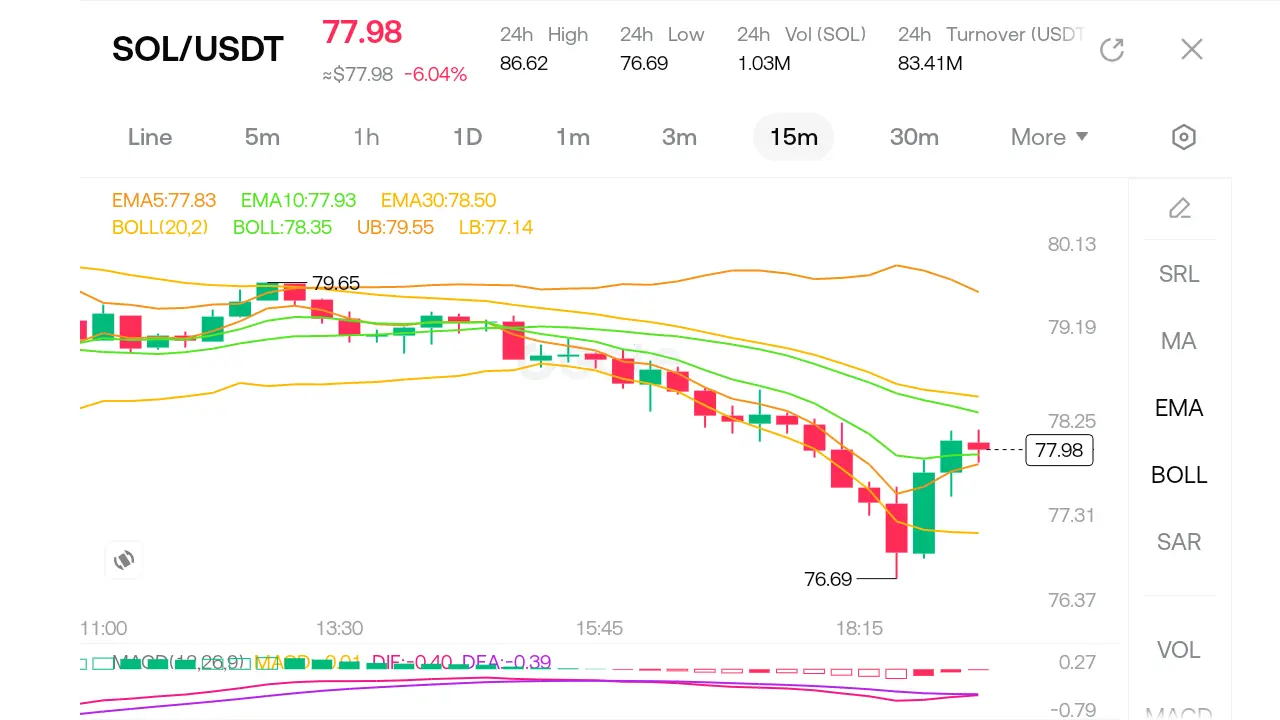Expand the More timeframes dropdown
Image resolution: width=1280 pixels, height=720 pixels.
point(1049,137)
